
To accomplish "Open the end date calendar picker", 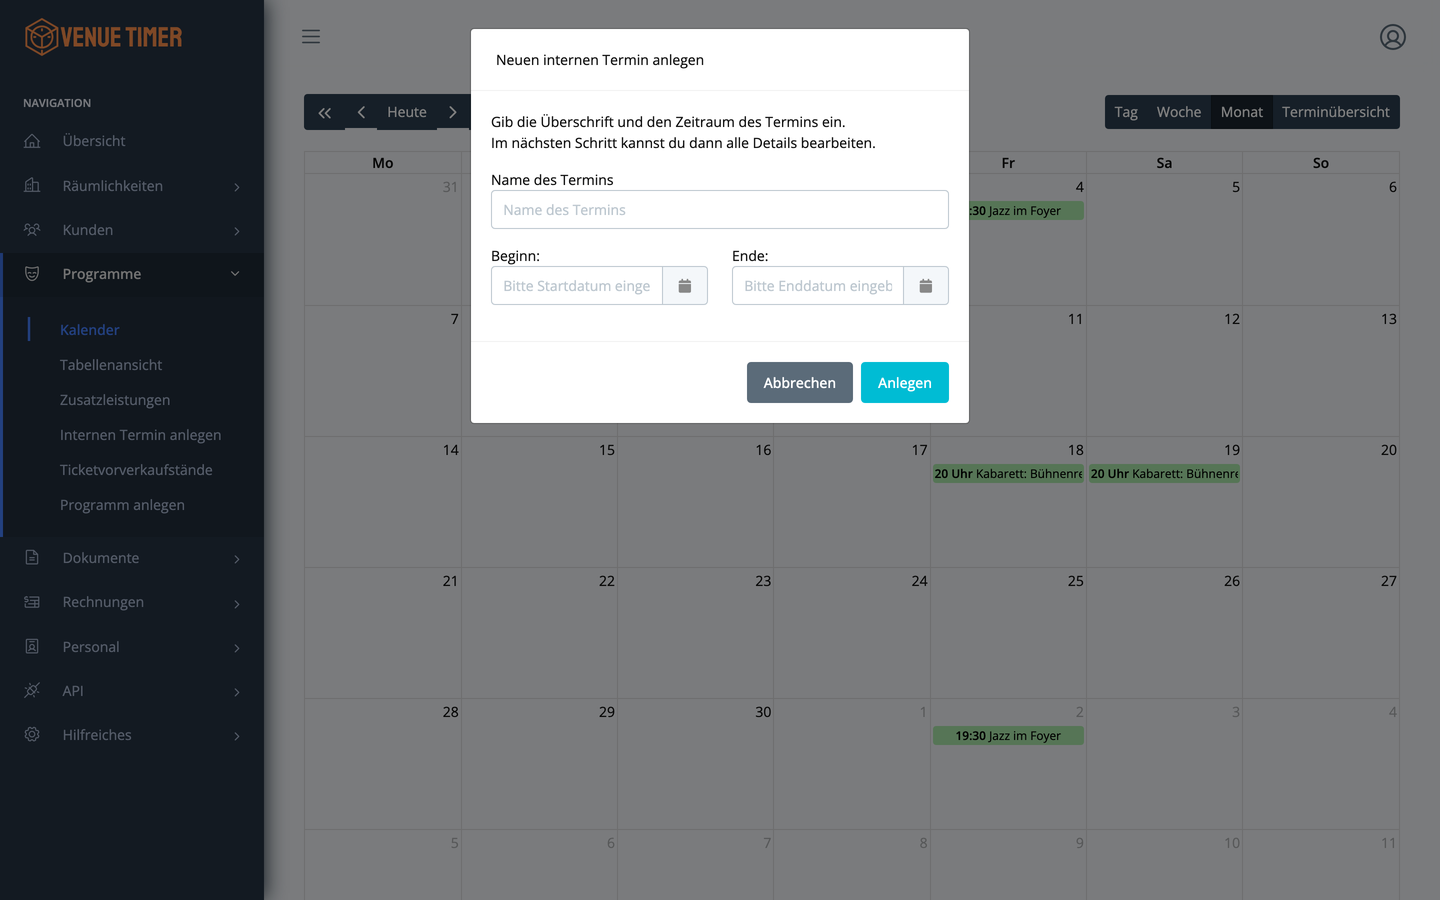I will [926, 286].
